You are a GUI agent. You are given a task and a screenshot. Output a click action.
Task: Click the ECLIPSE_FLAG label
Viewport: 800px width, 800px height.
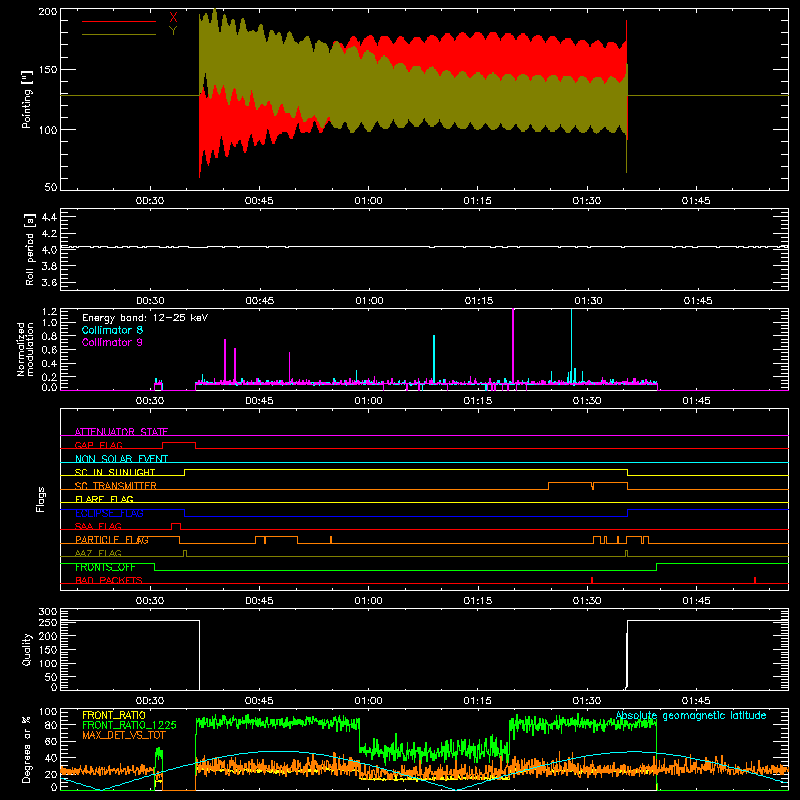pyautogui.click(x=109, y=513)
